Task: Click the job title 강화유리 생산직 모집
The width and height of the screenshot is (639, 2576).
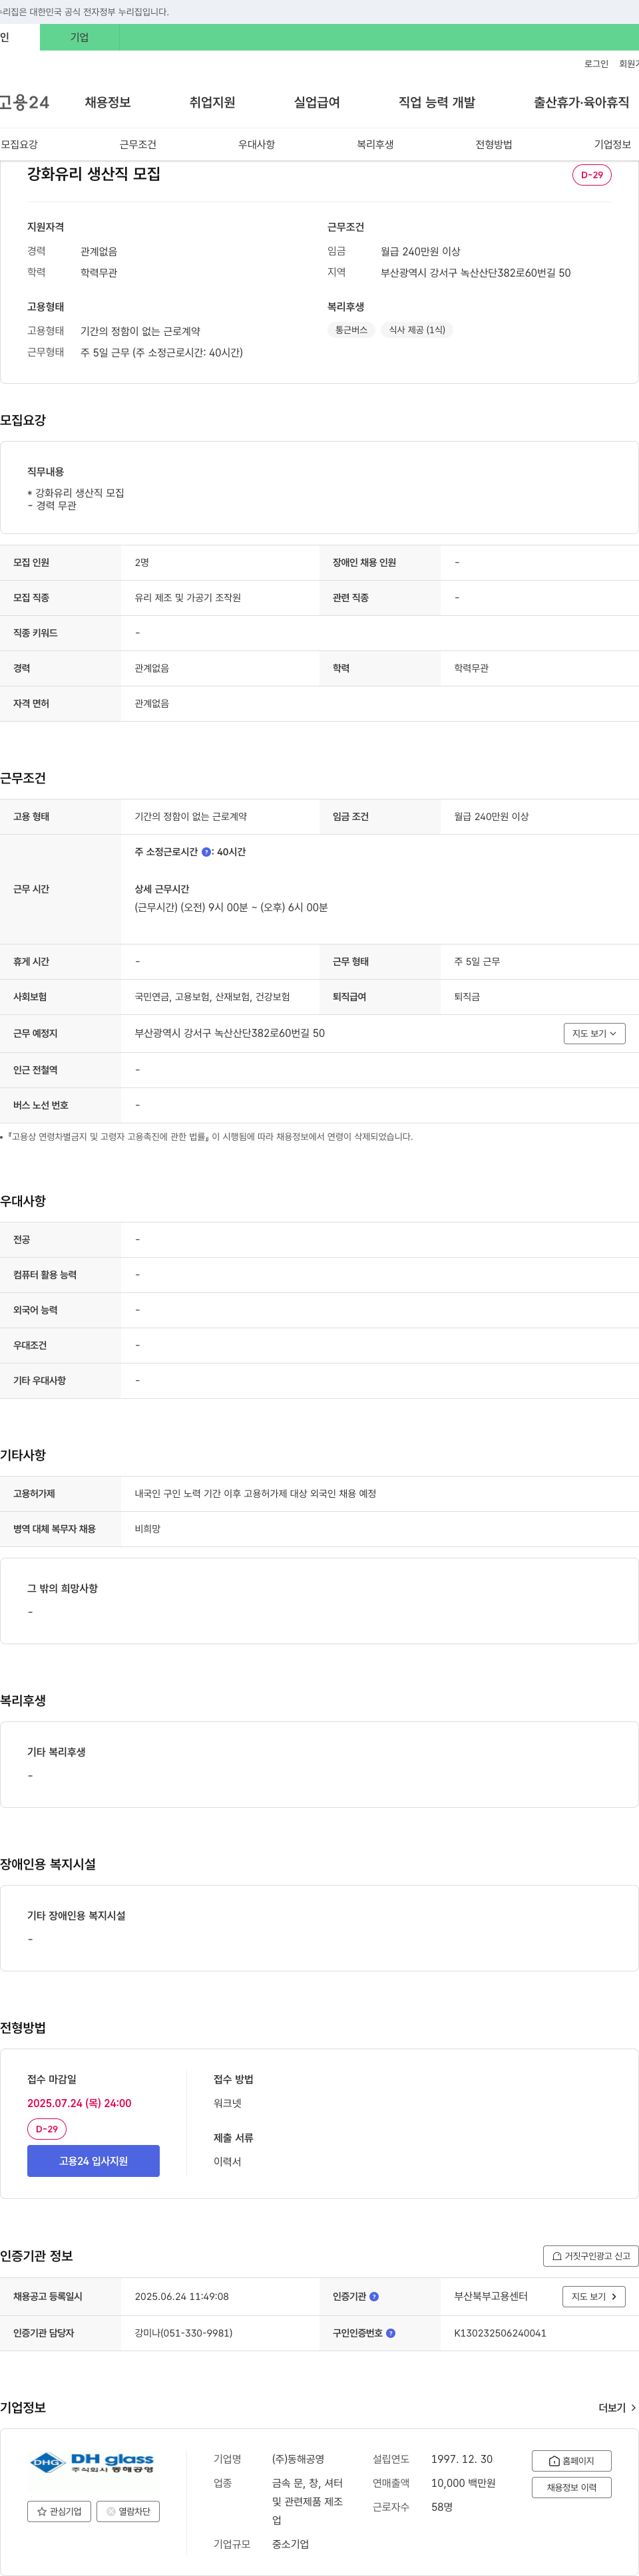Action: 94,174
